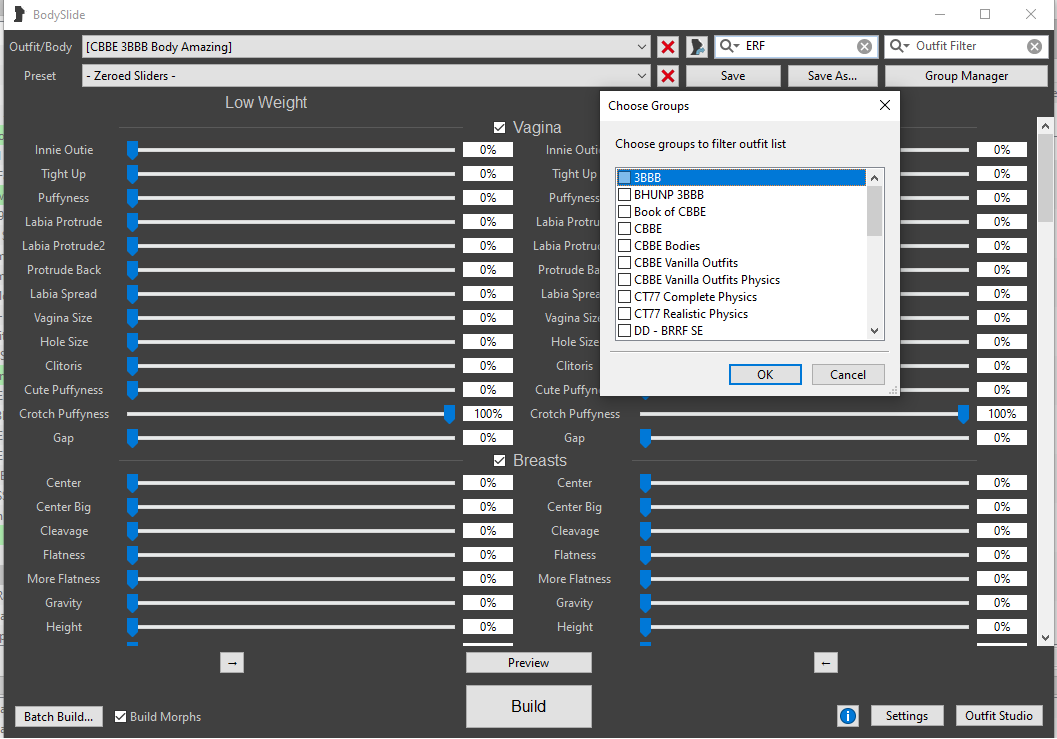Delete the selected preset with red X
Screen dimensions: 1057x739
click(667, 76)
